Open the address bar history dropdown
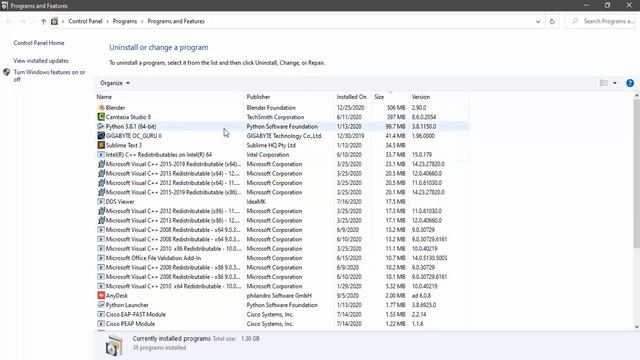 538,21
